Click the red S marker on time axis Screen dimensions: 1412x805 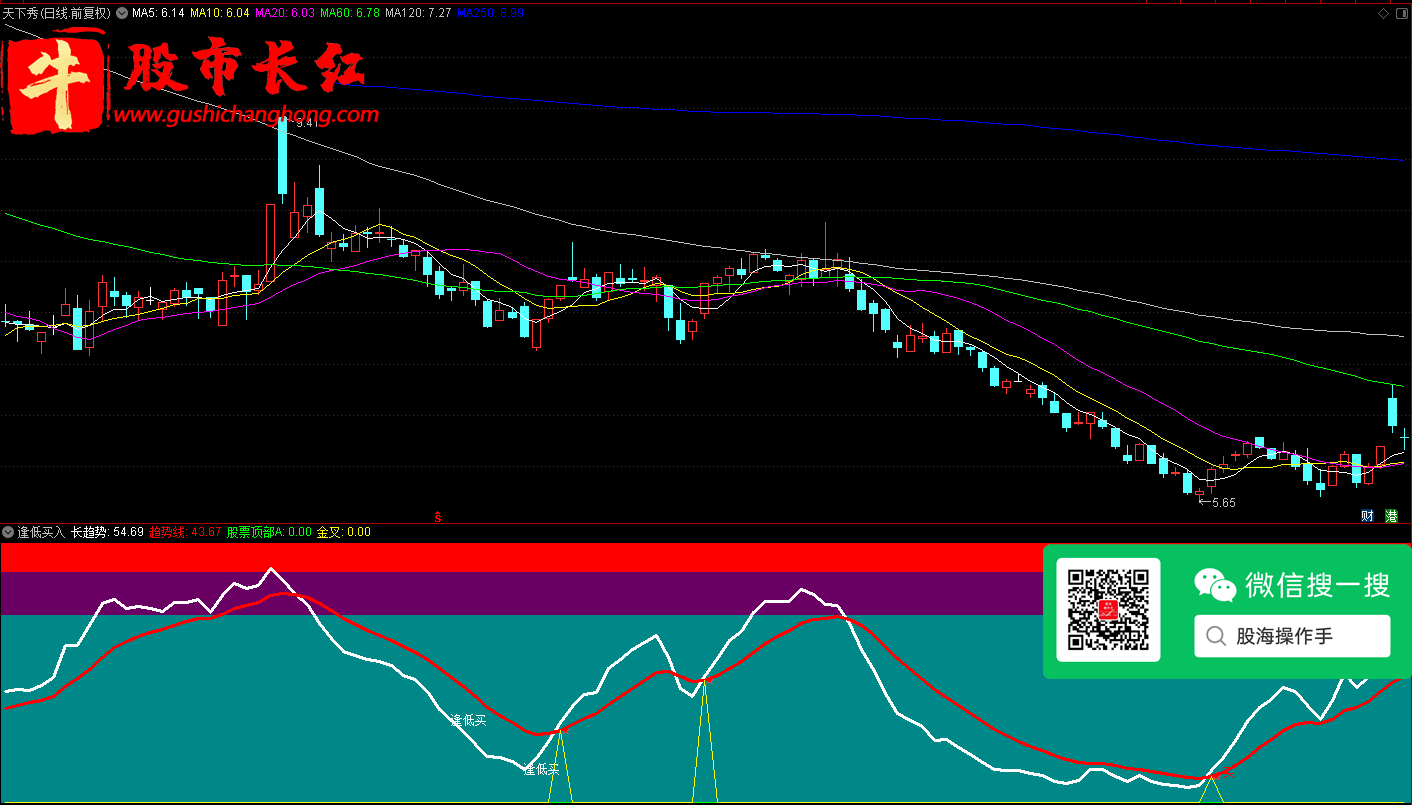[438, 516]
